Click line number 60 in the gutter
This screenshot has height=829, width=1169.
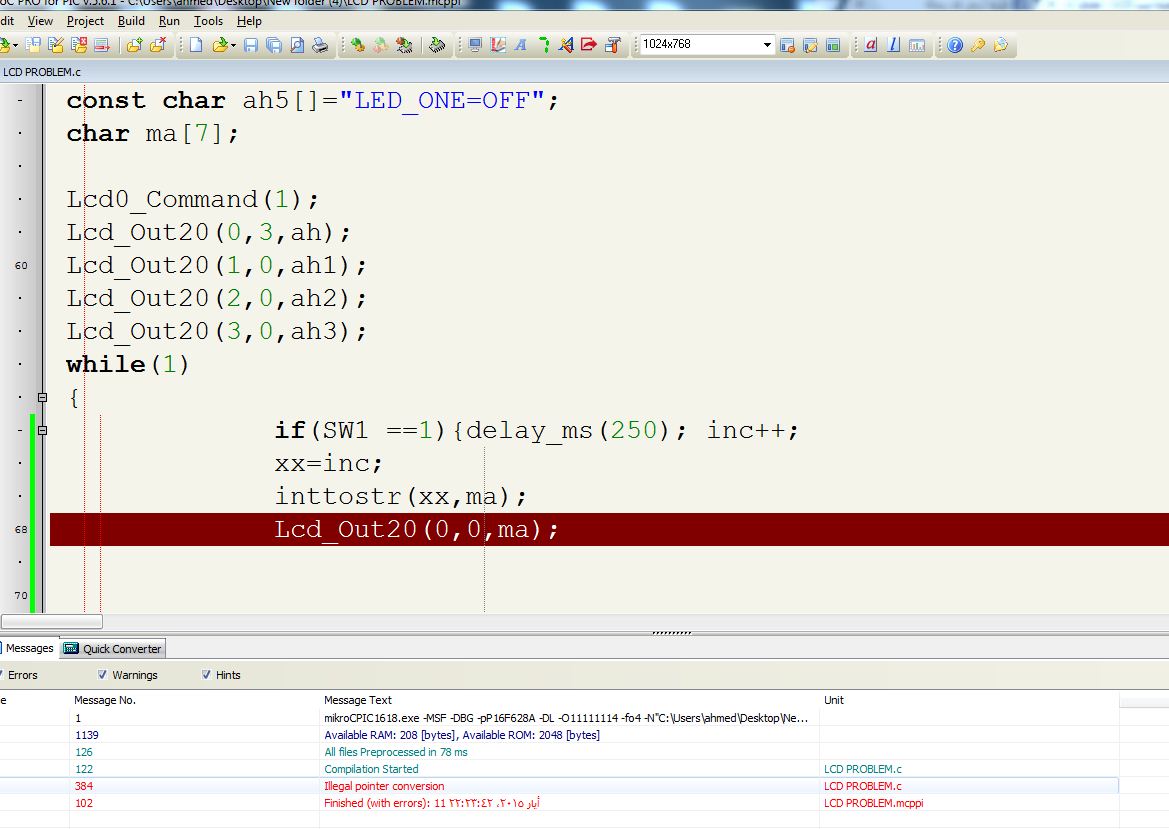pos(21,265)
